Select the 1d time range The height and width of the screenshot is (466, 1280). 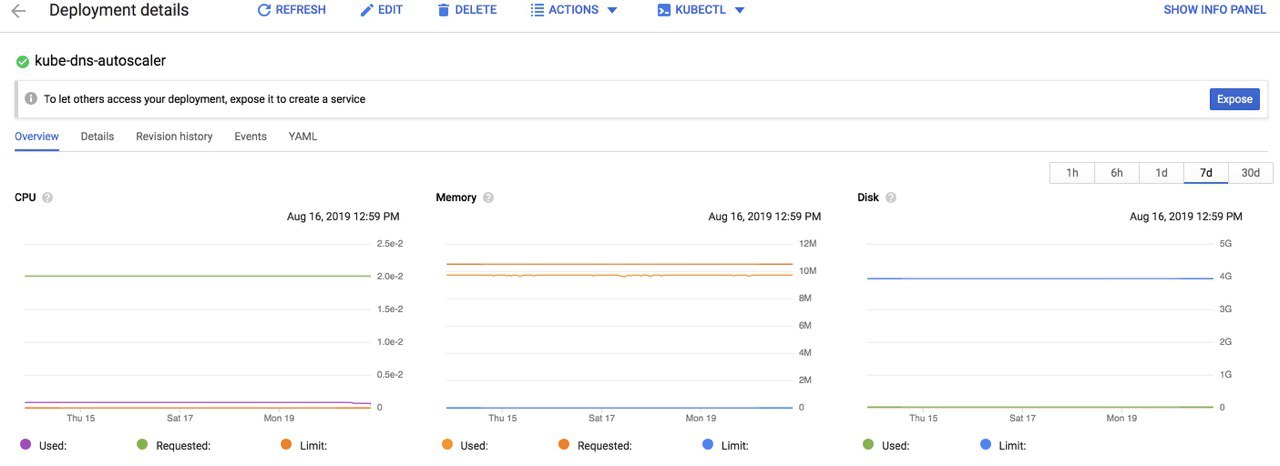click(x=1161, y=172)
